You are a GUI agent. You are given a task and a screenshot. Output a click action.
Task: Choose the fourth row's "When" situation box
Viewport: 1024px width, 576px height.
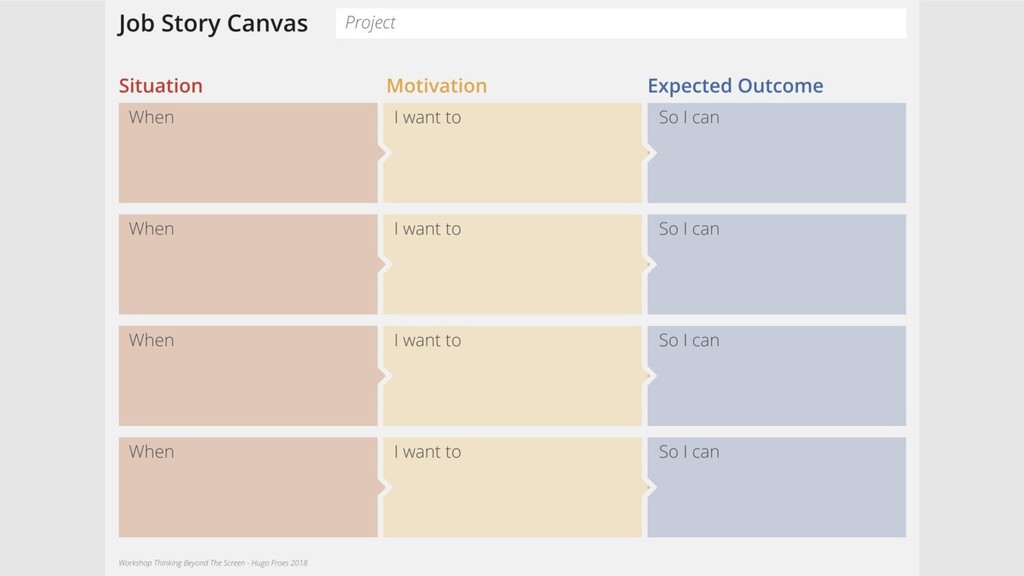coord(248,487)
